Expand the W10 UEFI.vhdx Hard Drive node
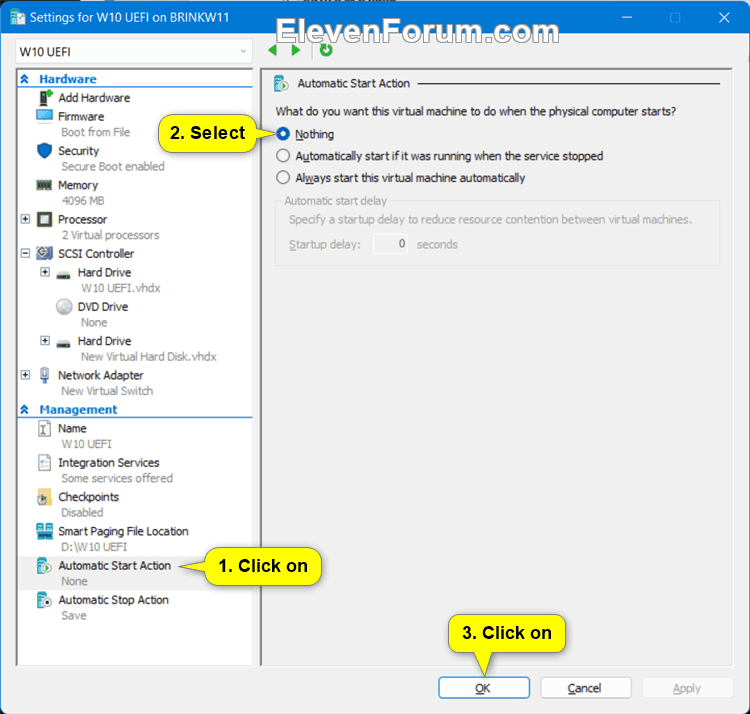750x714 pixels. tap(45, 272)
